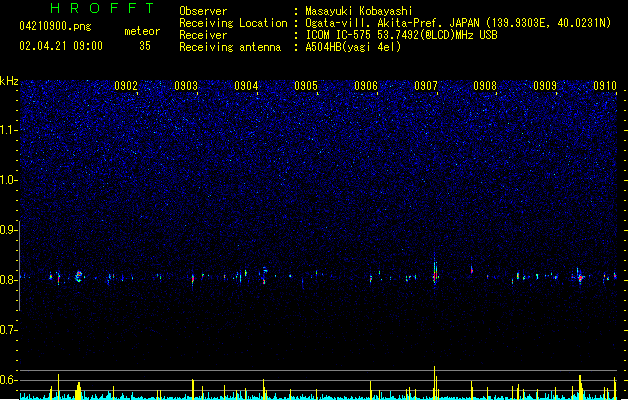Click the 0.8 frequency axis label
This screenshot has width=629, height=400.
coord(8,280)
